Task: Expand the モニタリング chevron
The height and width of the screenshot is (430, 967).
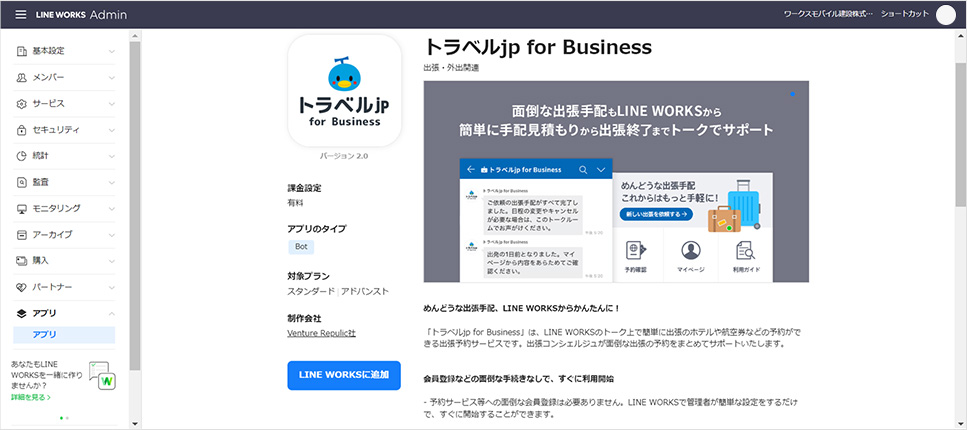Action: 112,209
